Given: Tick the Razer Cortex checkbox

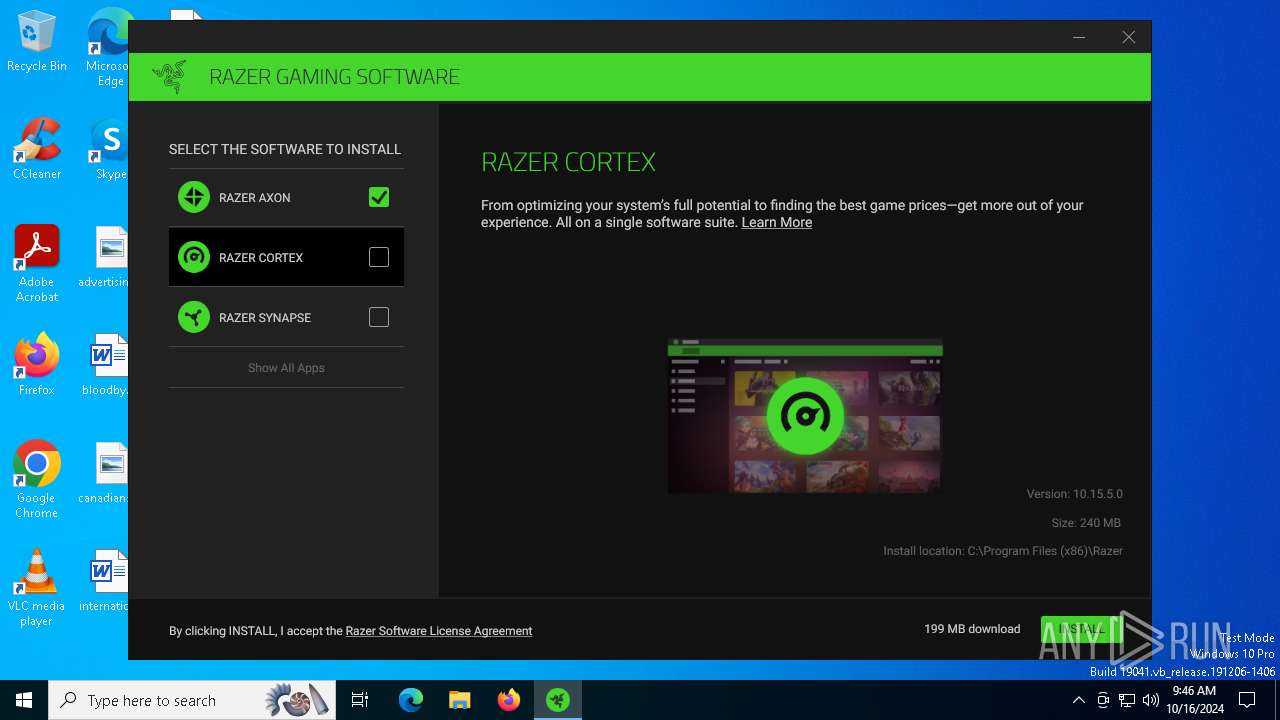Looking at the screenshot, I should (379, 257).
